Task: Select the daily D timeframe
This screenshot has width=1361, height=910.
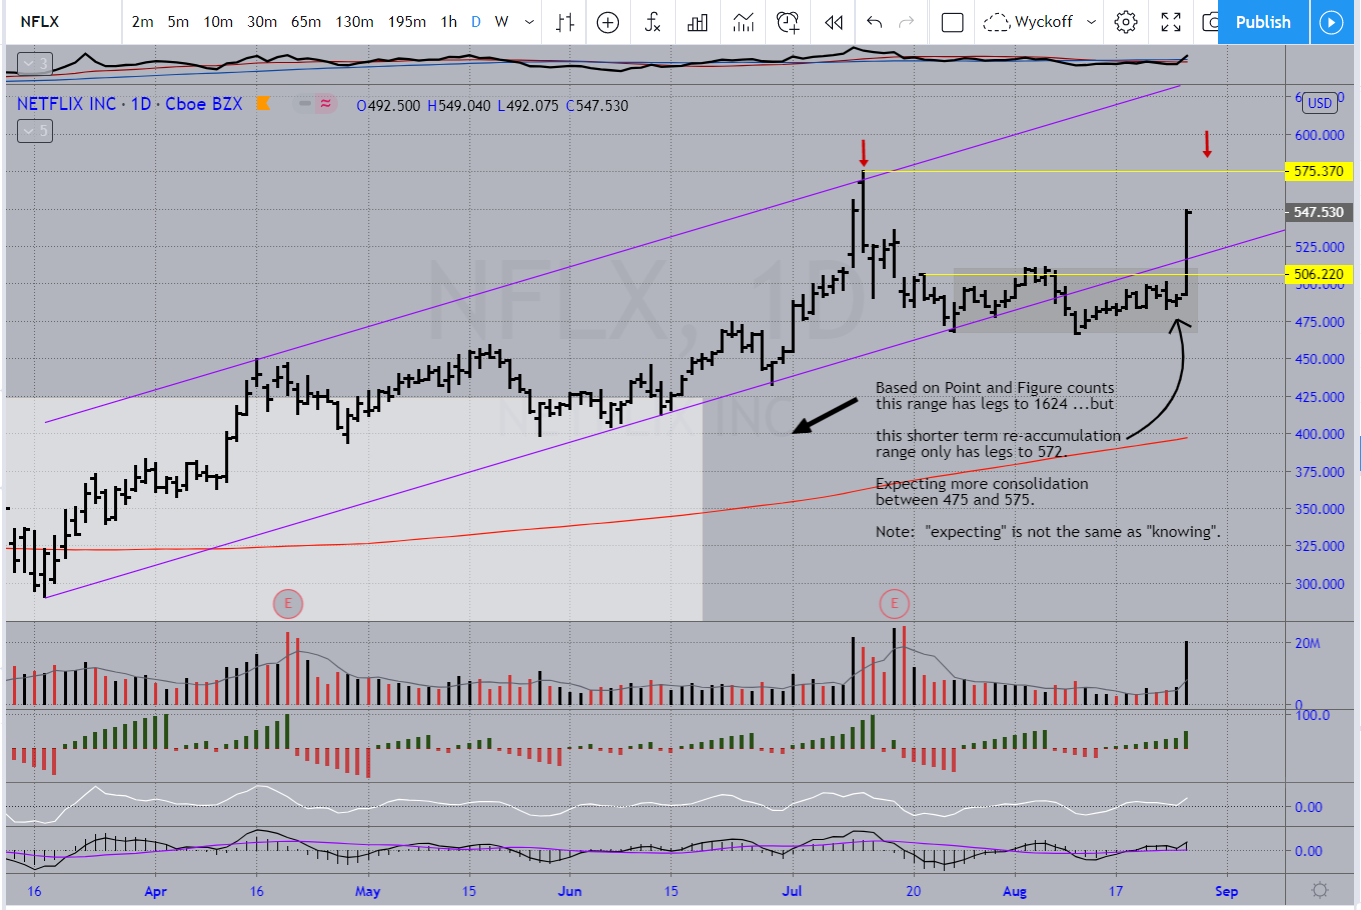Action: [x=476, y=22]
